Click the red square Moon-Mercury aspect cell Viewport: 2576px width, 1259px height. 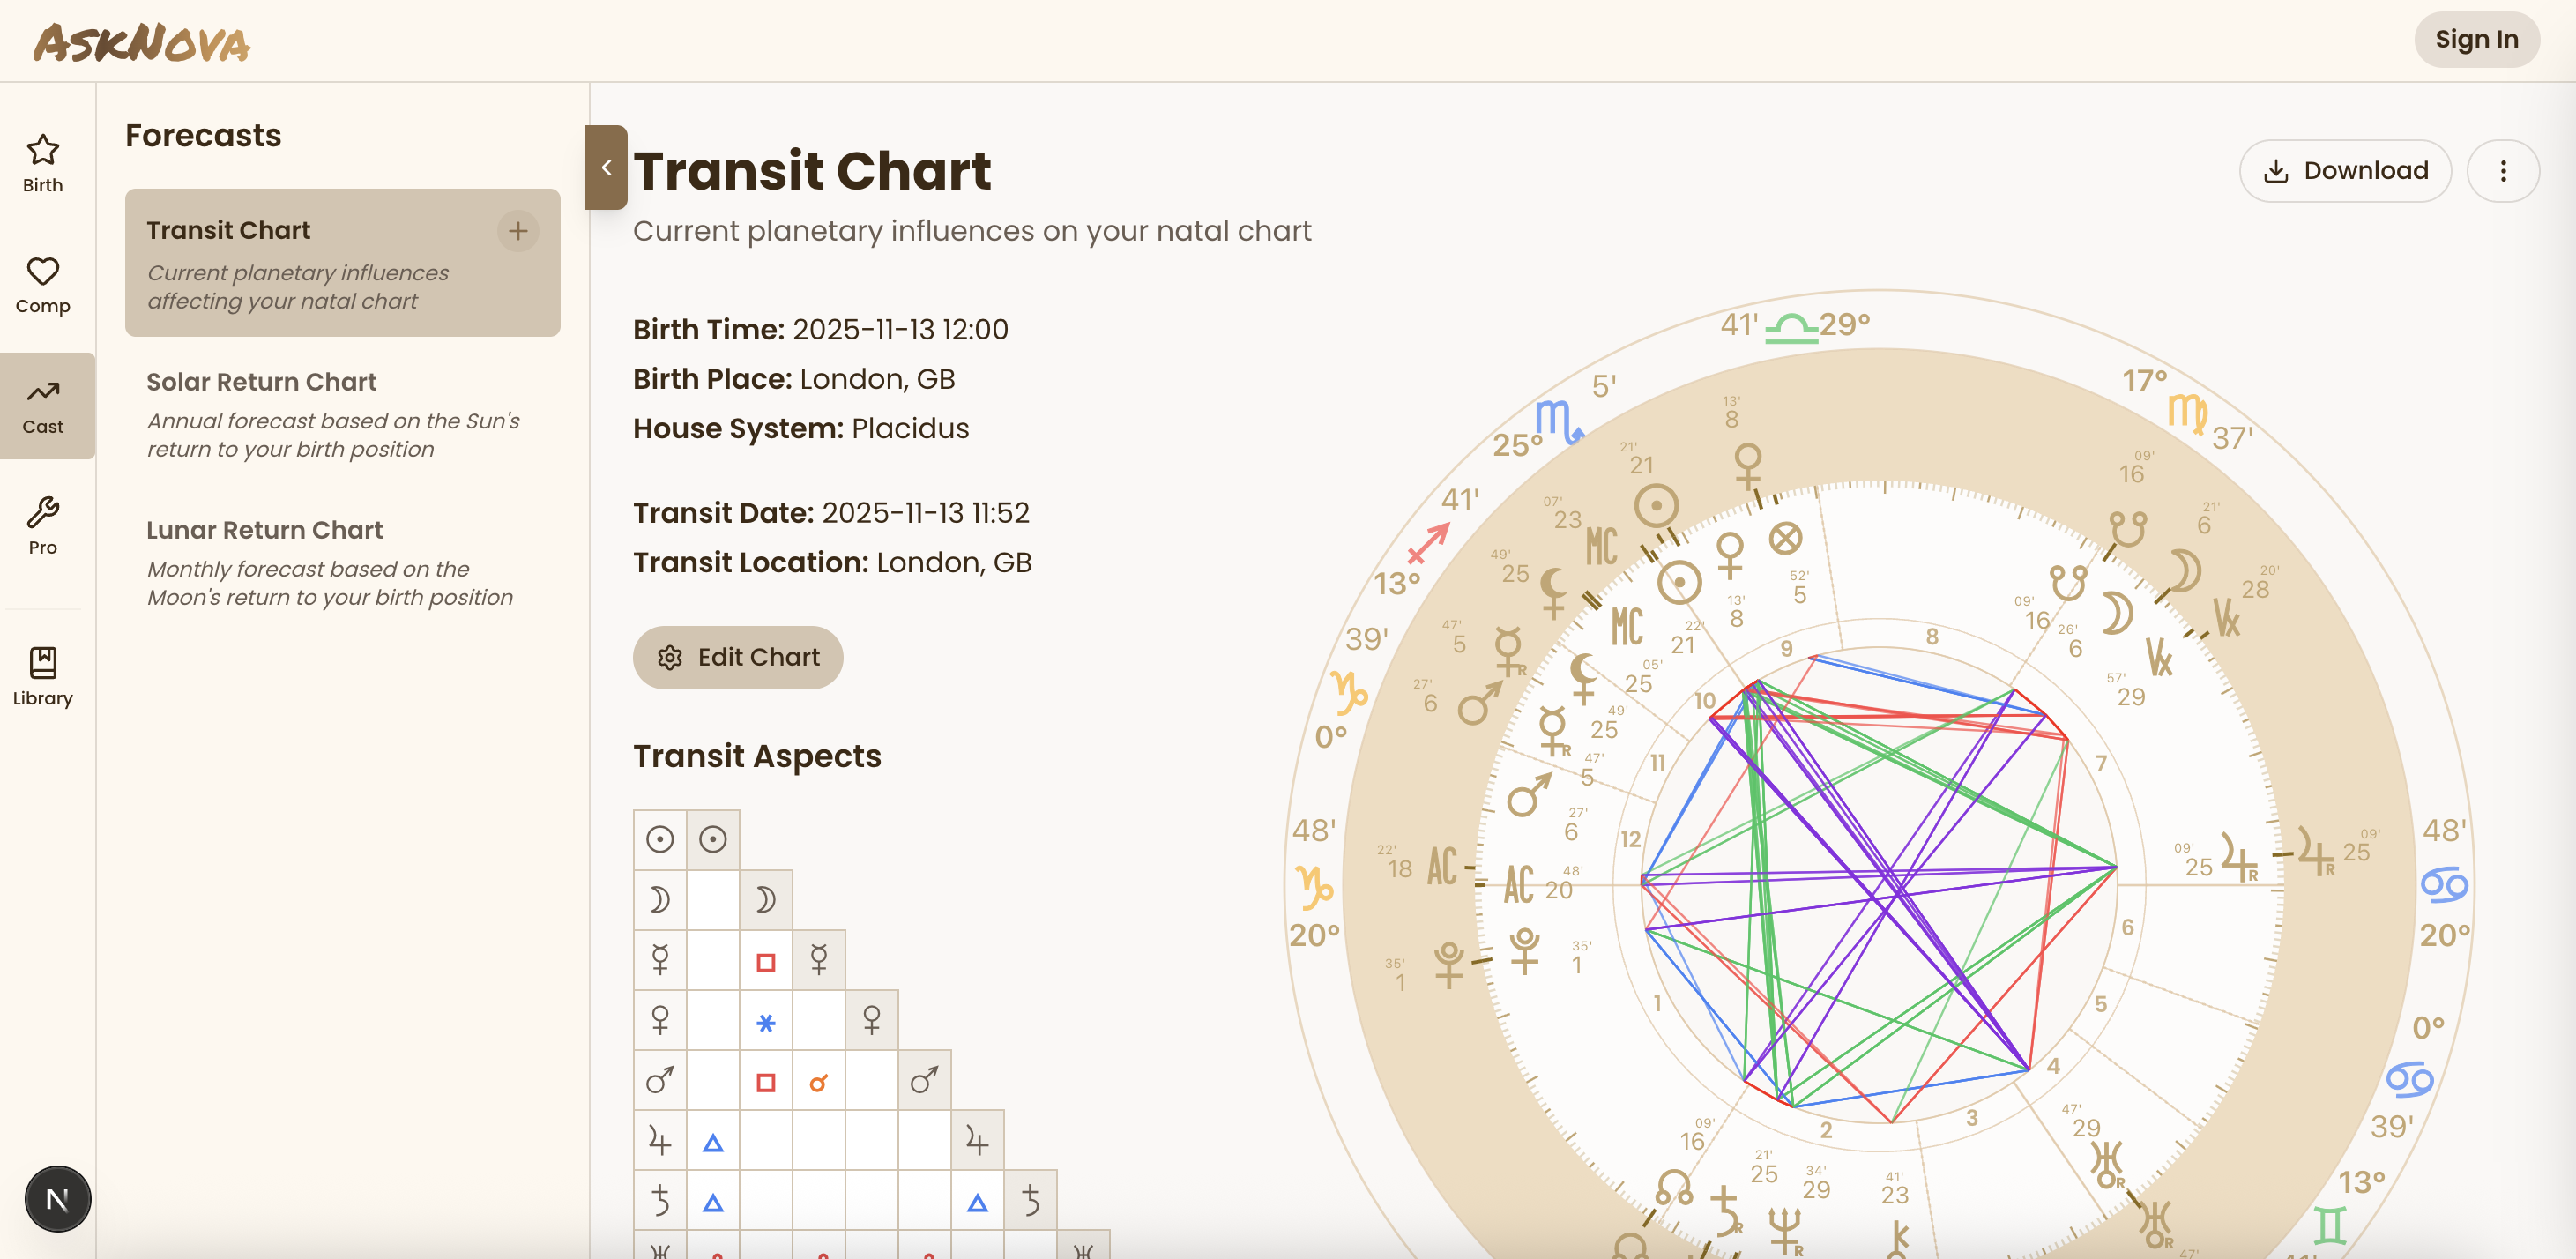pyautogui.click(x=765, y=962)
